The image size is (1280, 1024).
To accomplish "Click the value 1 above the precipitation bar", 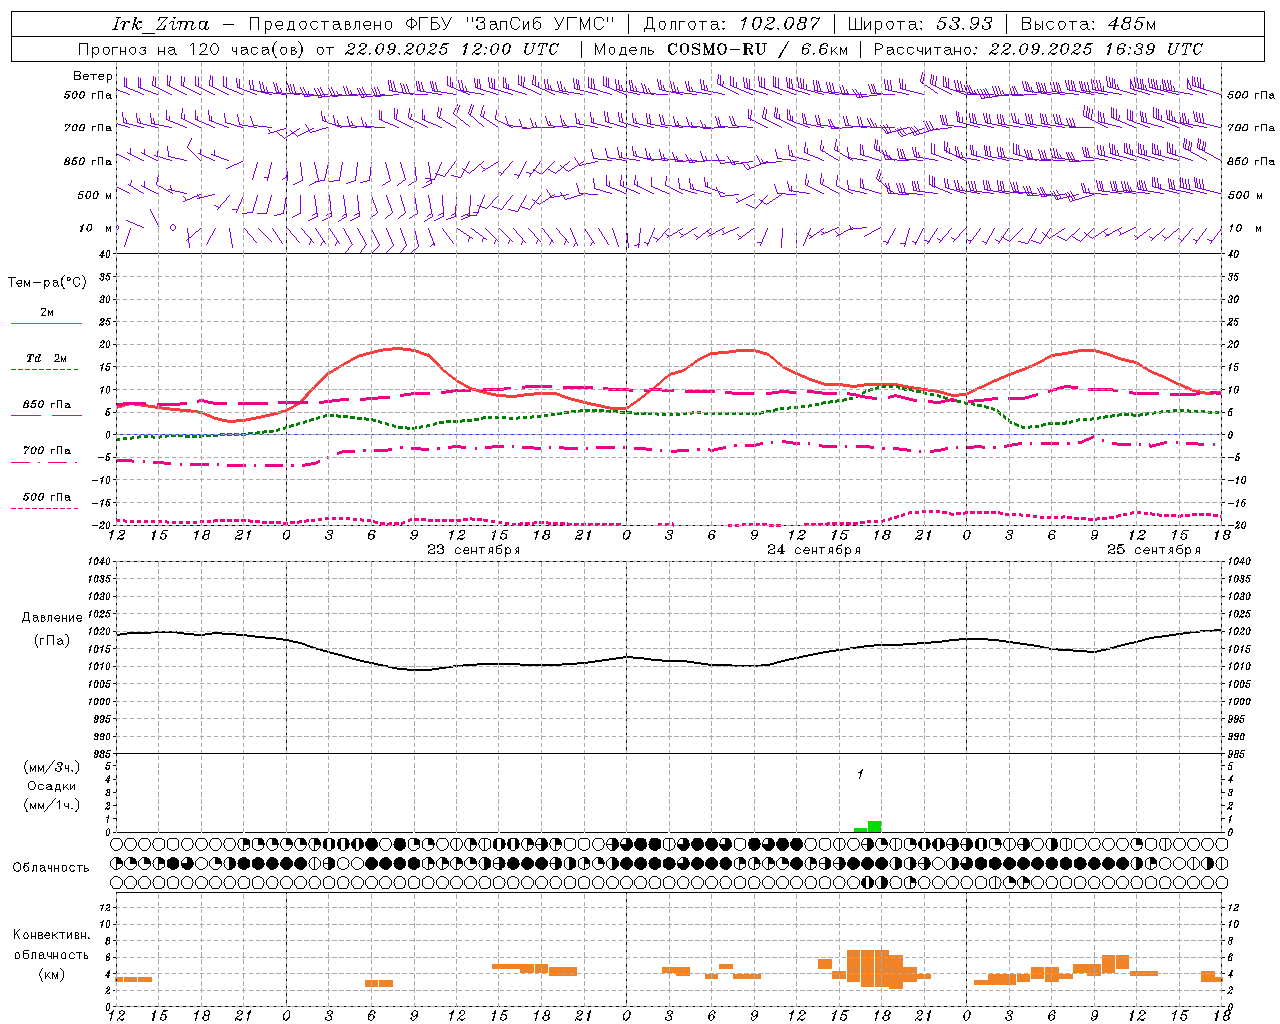I will [x=860, y=774].
